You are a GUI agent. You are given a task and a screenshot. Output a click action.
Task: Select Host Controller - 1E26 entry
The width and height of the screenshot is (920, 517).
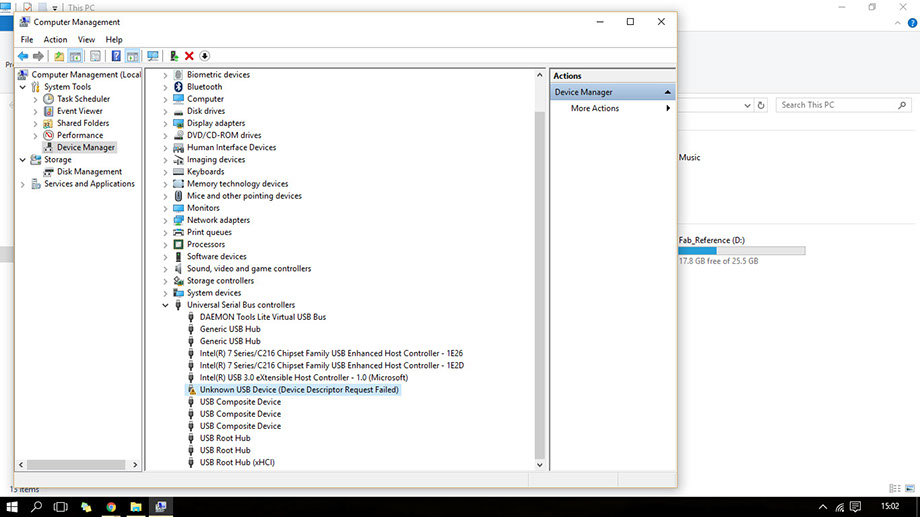tap(331, 353)
